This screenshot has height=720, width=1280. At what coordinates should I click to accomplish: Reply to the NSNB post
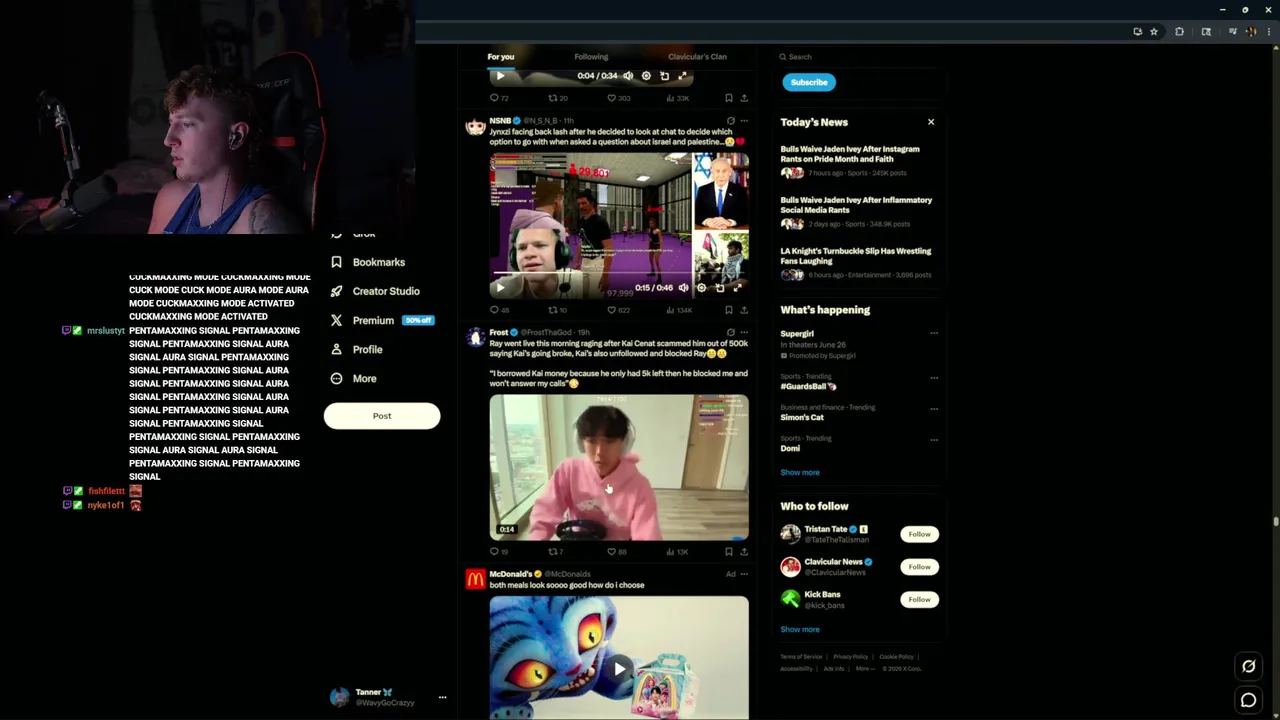[x=498, y=310]
